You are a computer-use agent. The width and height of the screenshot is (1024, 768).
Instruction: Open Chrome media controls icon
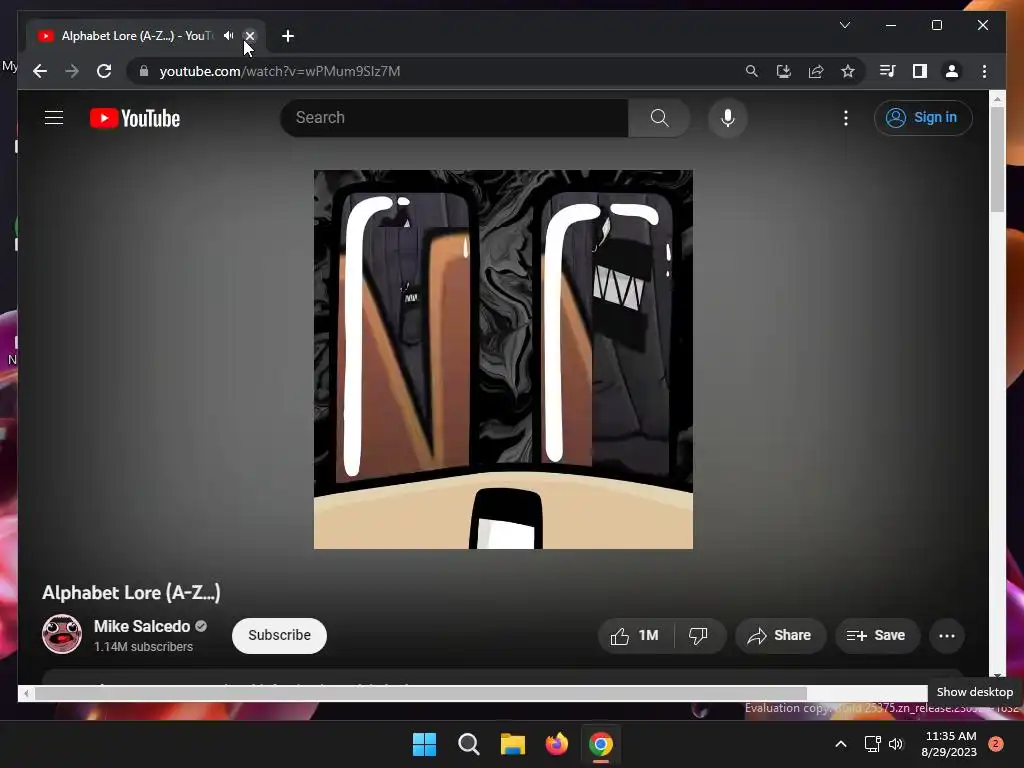[x=888, y=71]
